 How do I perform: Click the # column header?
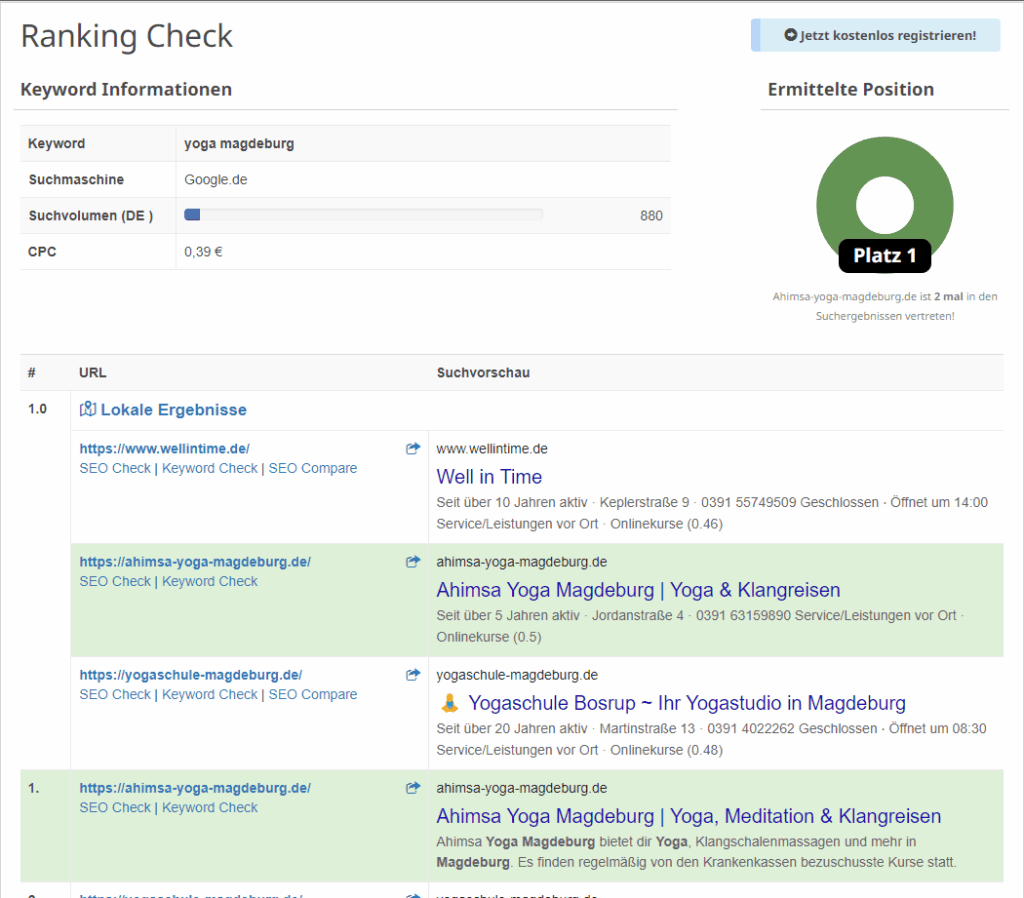click(31, 373)
